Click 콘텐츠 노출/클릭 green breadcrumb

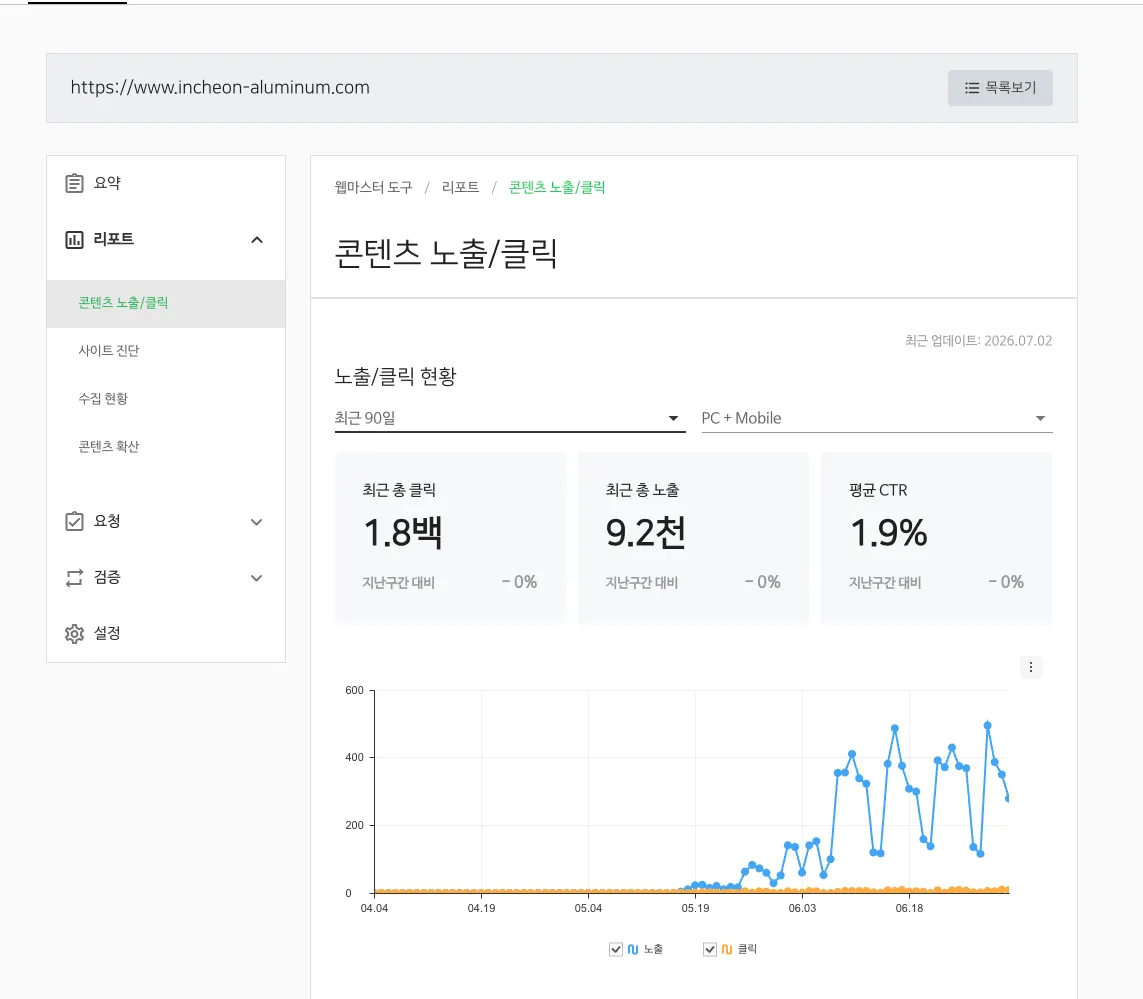[x=557, y=187]
